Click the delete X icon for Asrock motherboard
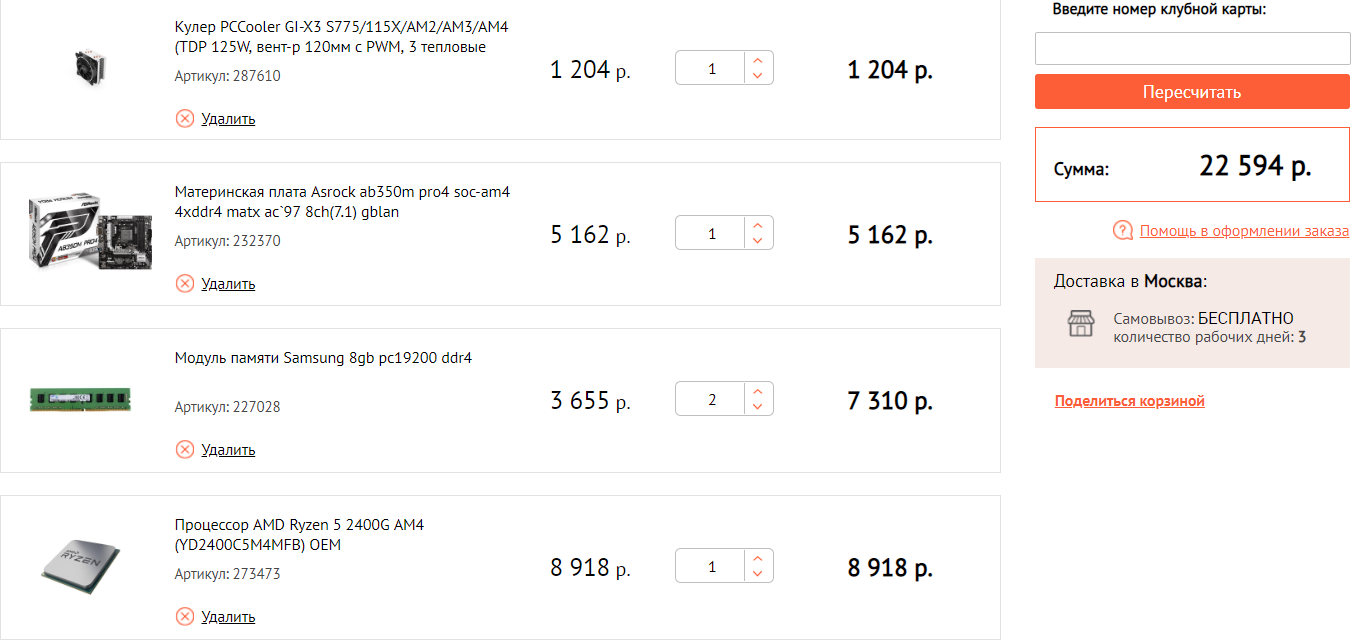 click(x=185, y=284)
